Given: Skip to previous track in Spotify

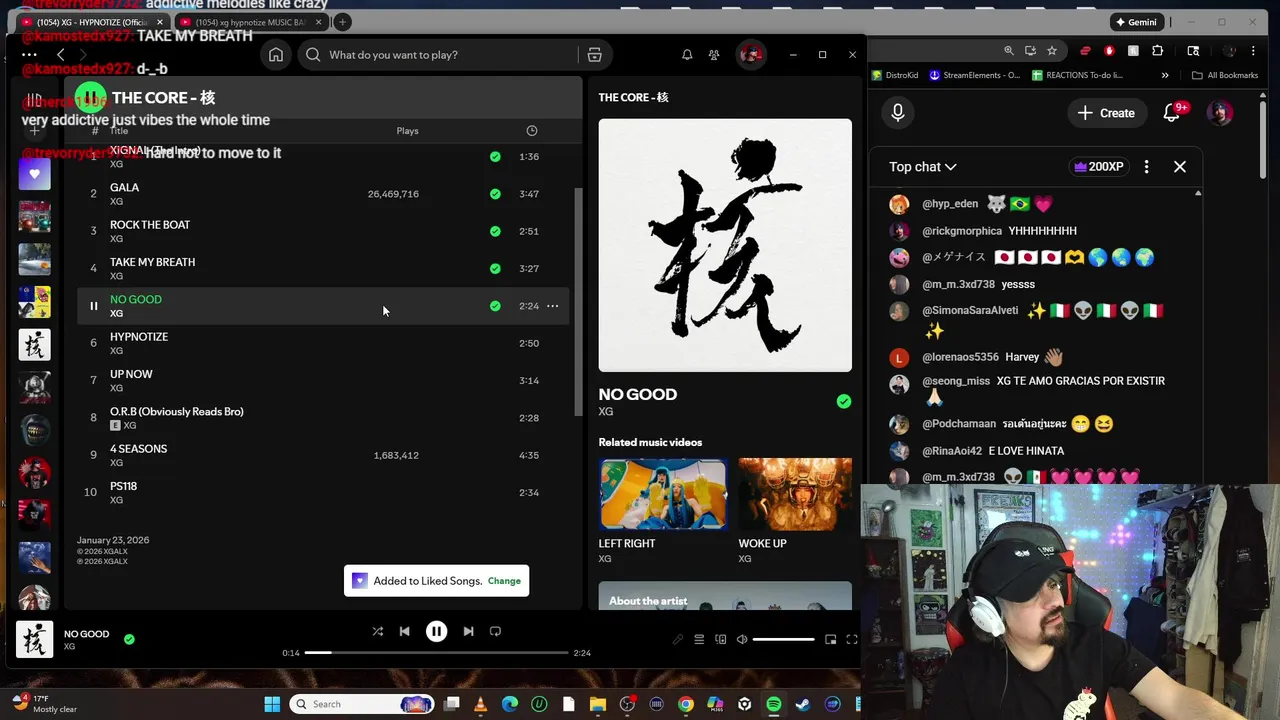Looking at the screenshot, I should (404, 631).
